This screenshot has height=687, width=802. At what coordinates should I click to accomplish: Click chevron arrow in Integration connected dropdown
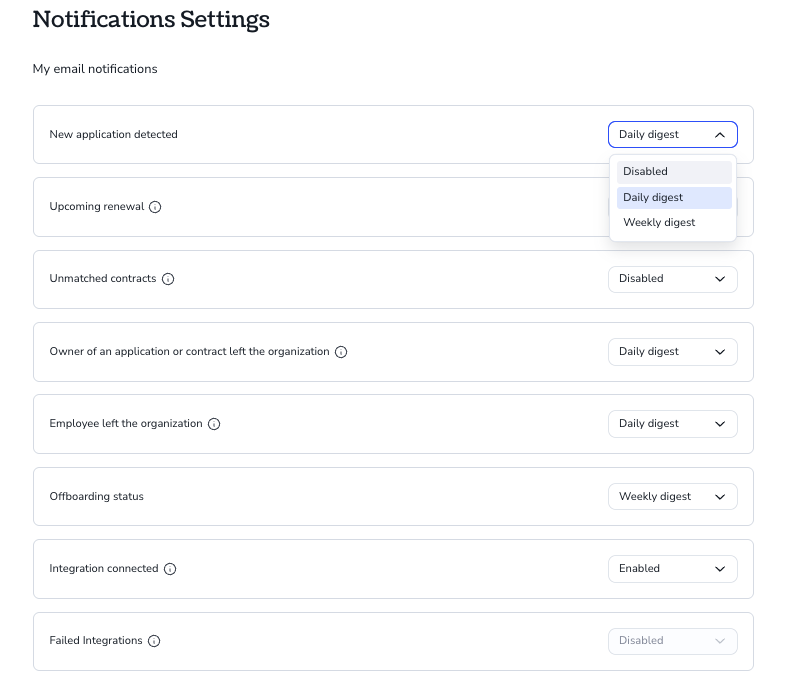[x=720, y=569]
